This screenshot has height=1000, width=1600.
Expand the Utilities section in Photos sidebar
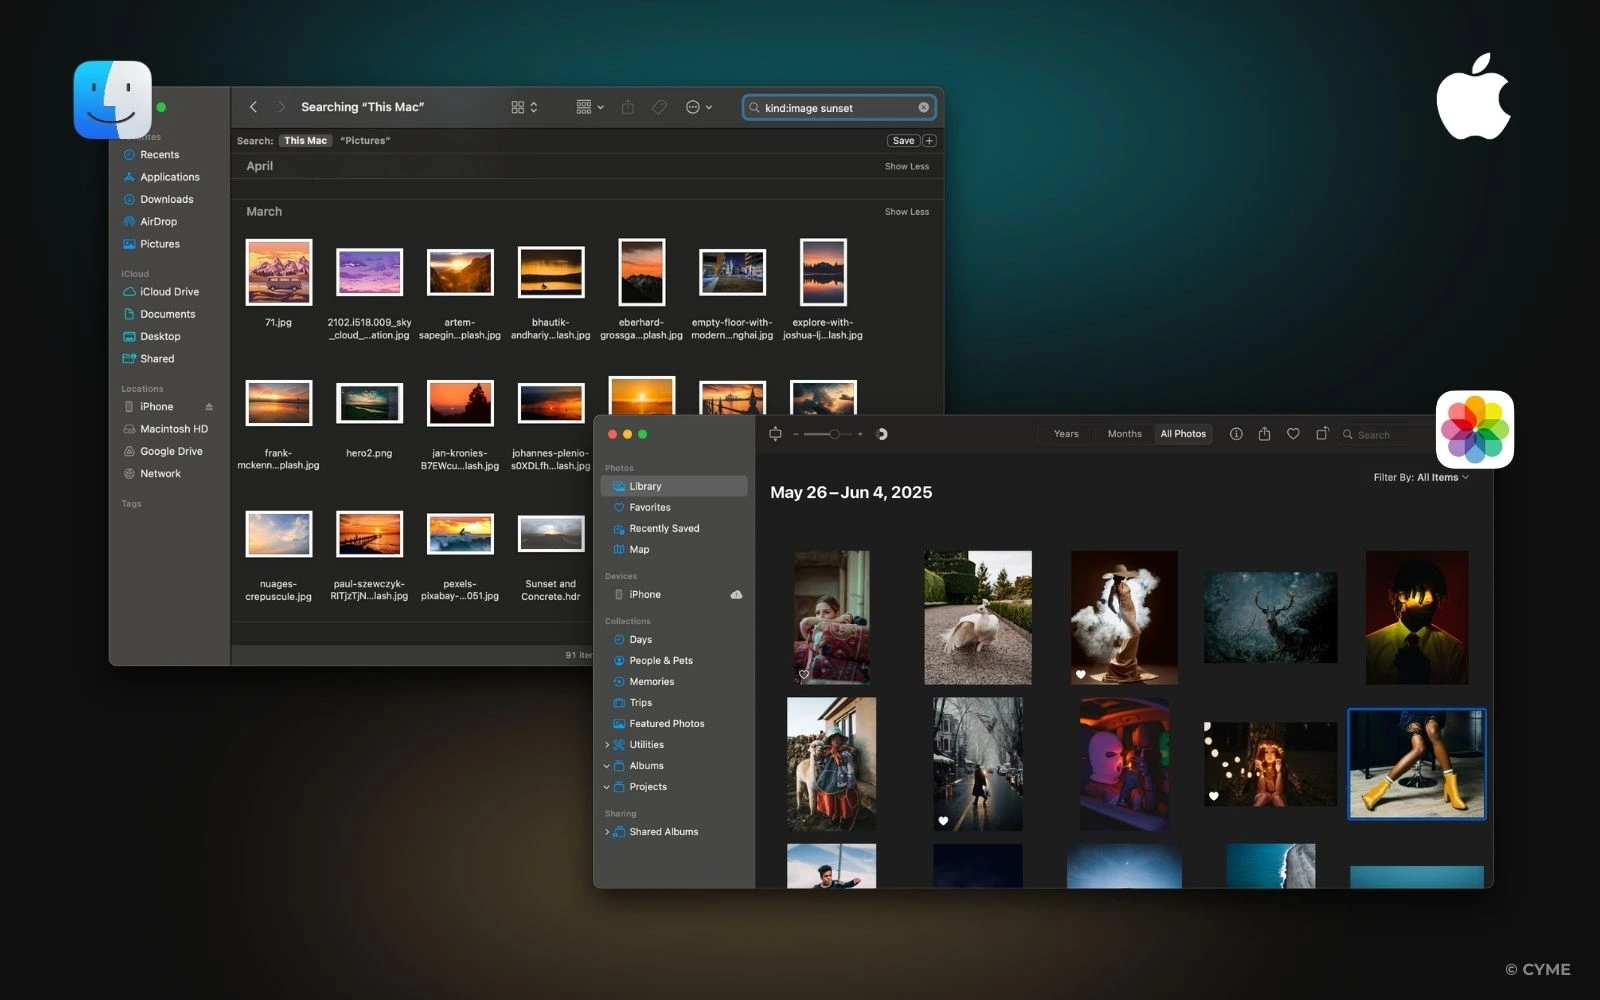(x=607, y=745)
